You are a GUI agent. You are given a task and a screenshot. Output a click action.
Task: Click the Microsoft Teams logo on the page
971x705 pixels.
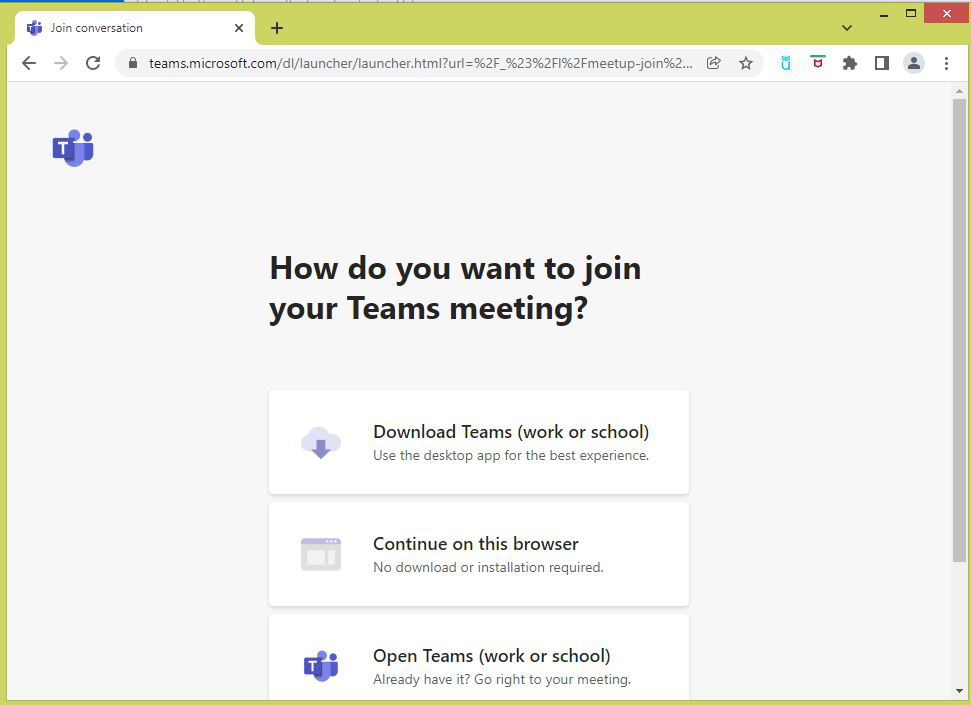pyautogui.click(x=73, y=148)
